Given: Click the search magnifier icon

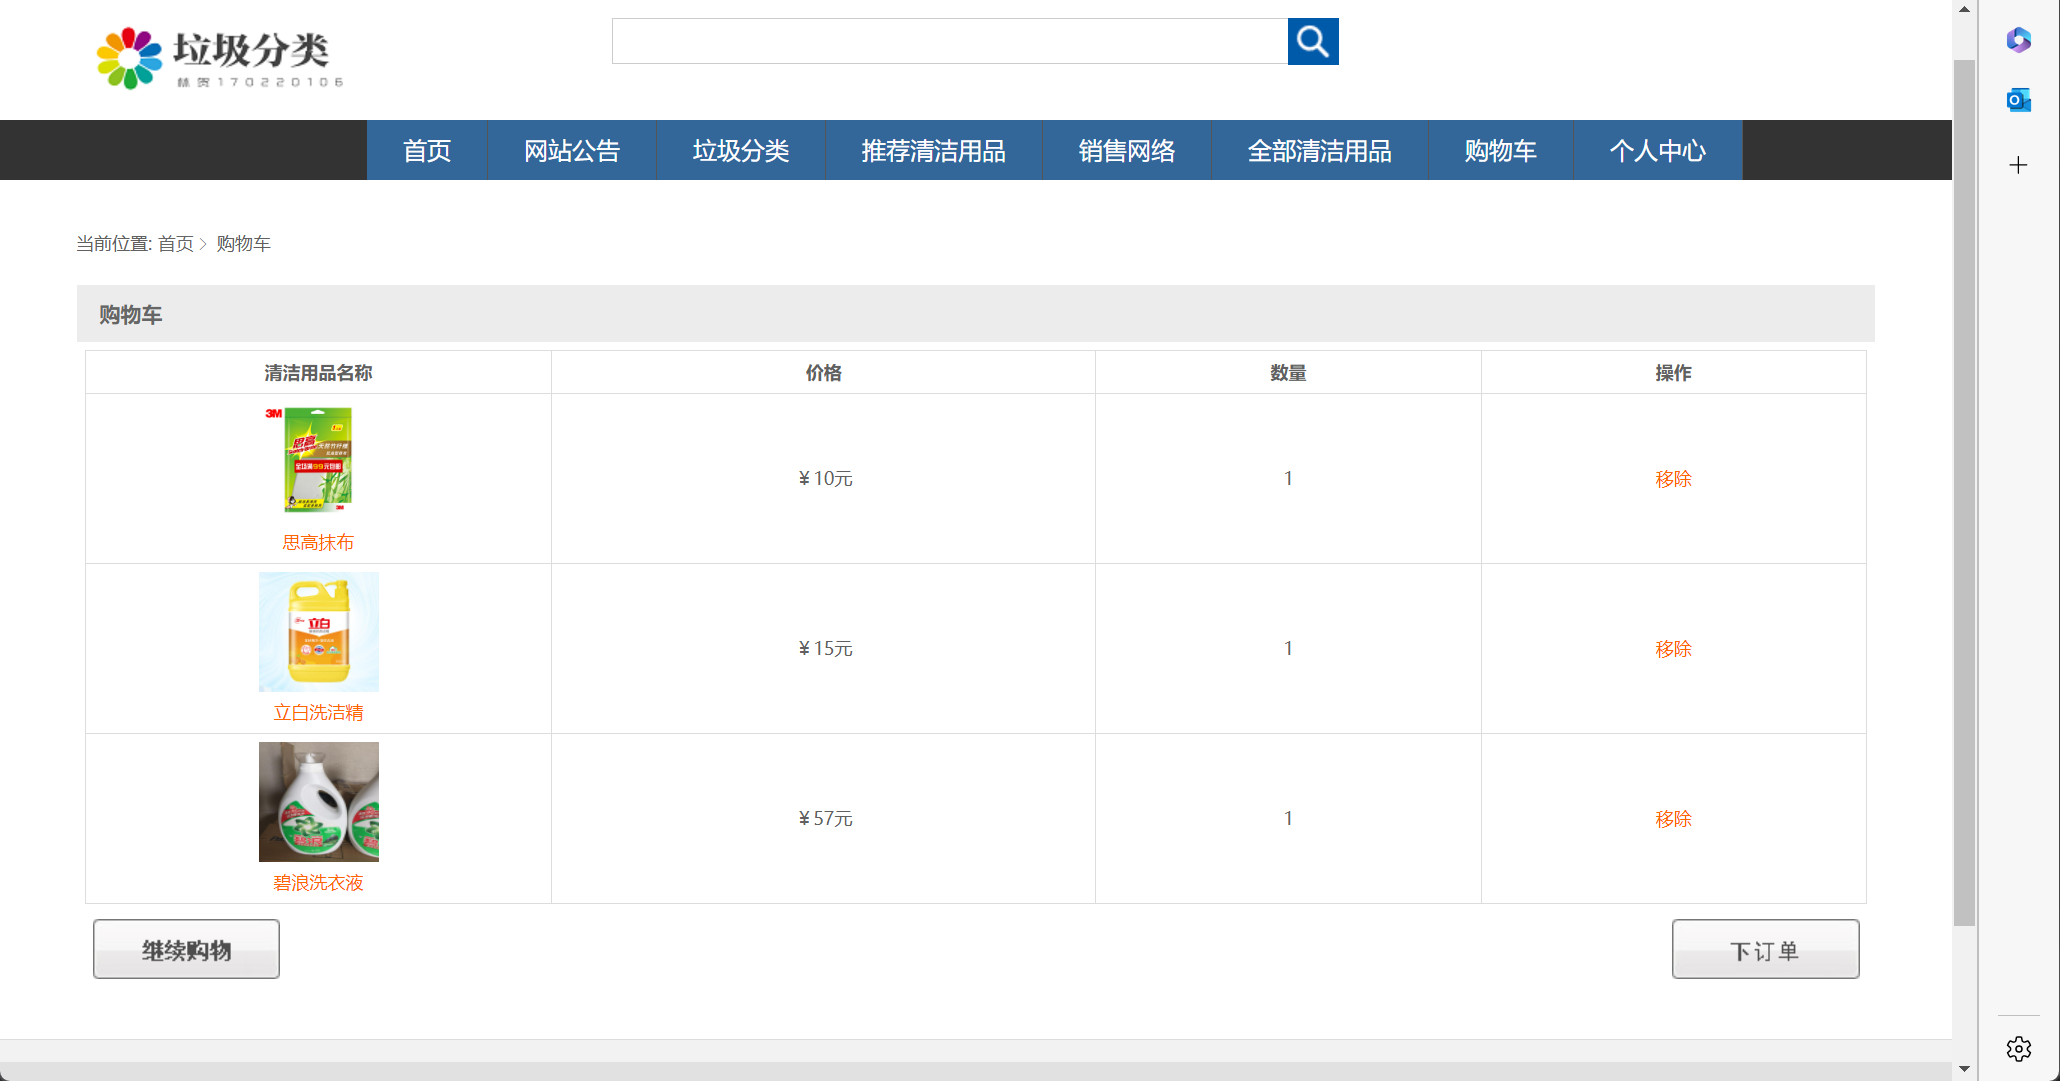Looking at the screenshot, I should 1312,41.
